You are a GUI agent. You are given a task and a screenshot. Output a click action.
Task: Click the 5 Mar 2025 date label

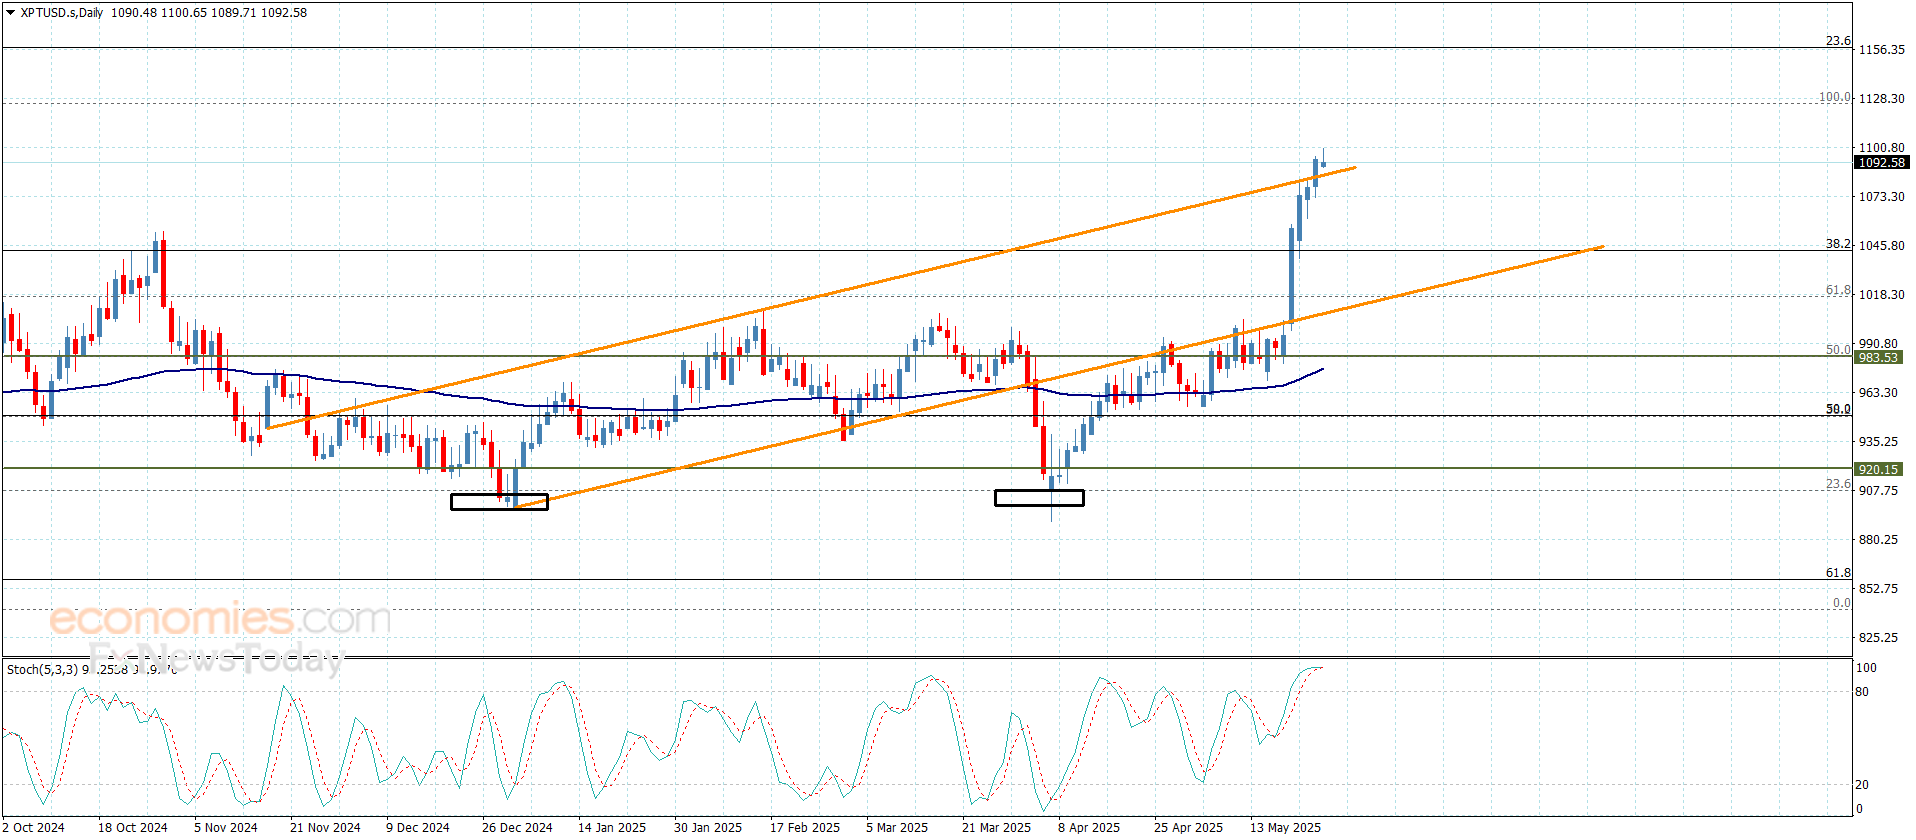(897, 828)
